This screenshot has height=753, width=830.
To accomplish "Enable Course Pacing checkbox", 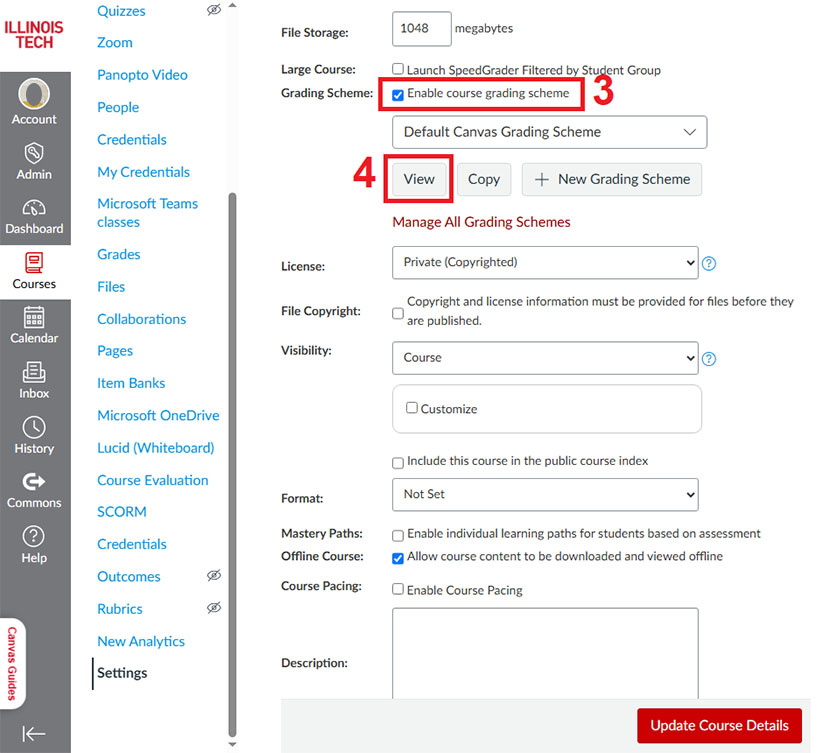I will [398, 590].
